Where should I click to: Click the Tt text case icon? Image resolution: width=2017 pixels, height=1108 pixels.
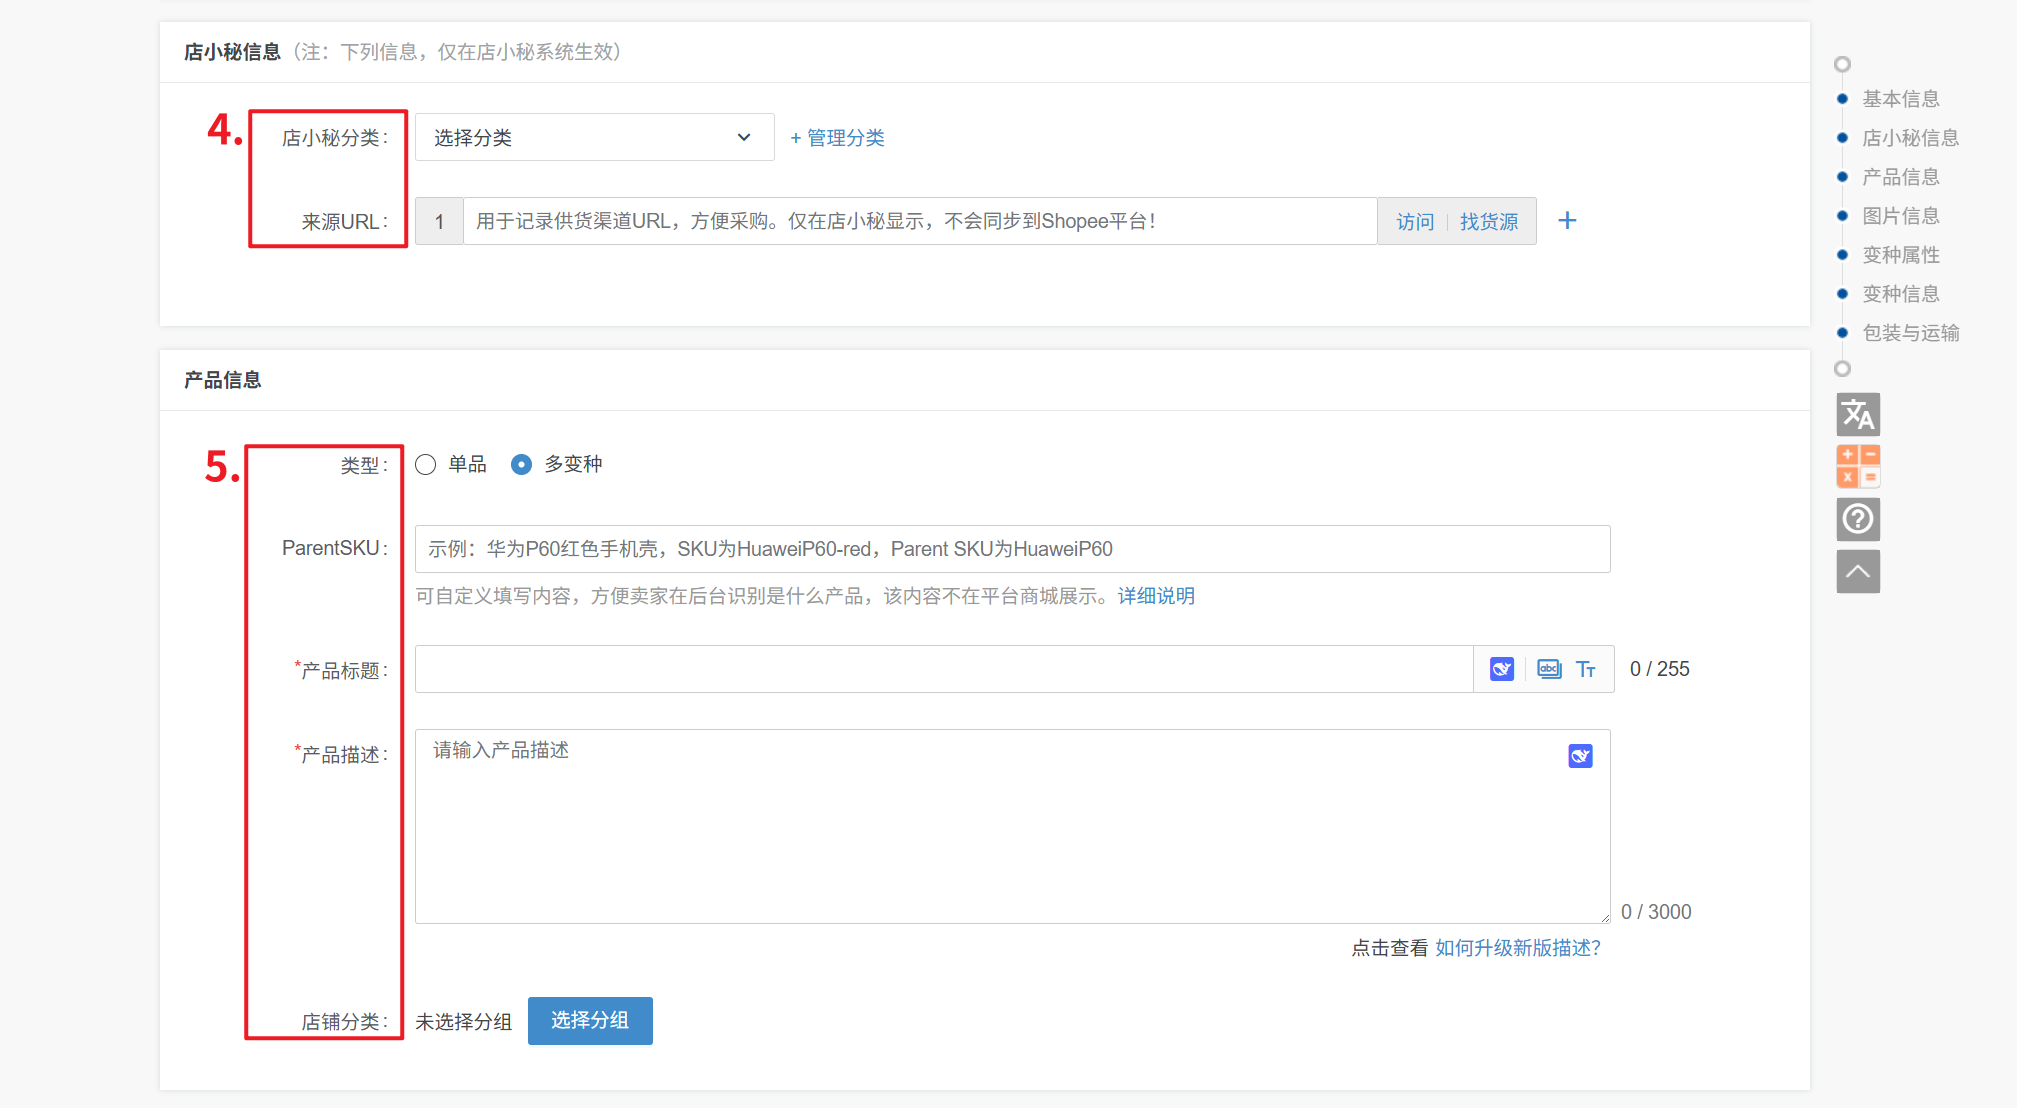click(x=1586, y=669)
